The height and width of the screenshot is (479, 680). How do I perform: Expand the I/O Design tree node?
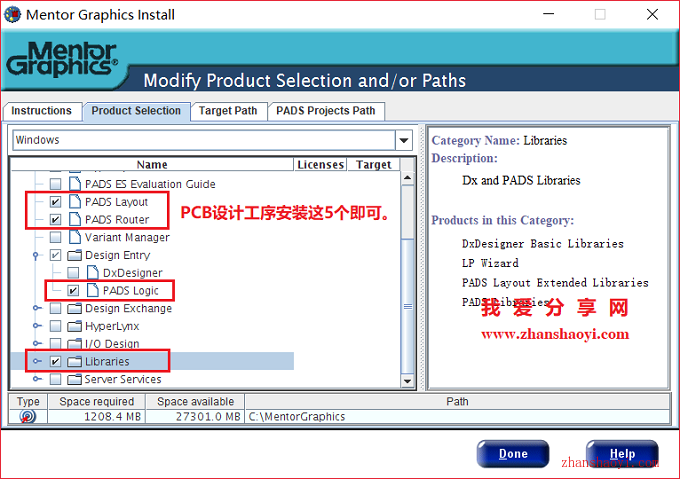37,344
